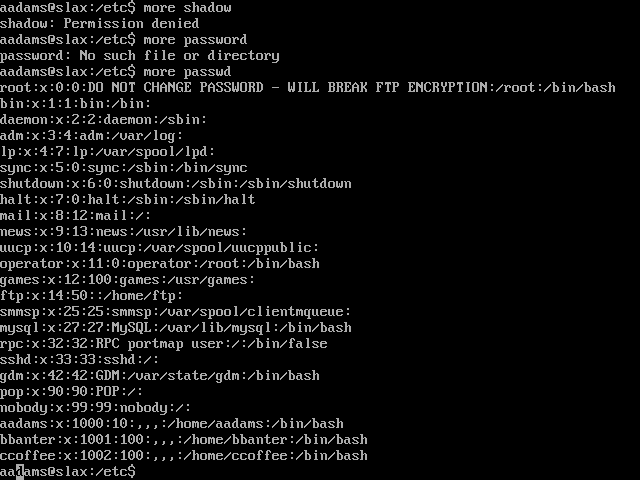Click the gdm account line
The height and width of the screenshot is (480, 640).
tap(160, 376)
